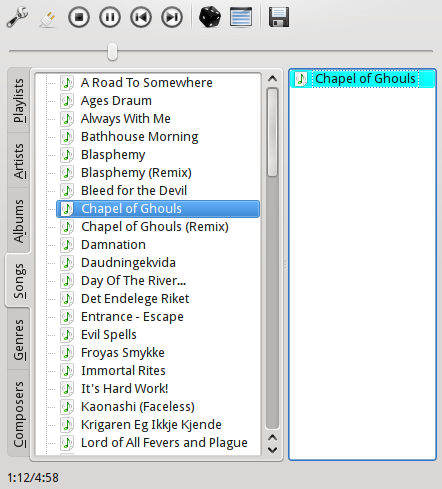
Task: Select song It's Hard Work!
Action: (x=125, y=389)
